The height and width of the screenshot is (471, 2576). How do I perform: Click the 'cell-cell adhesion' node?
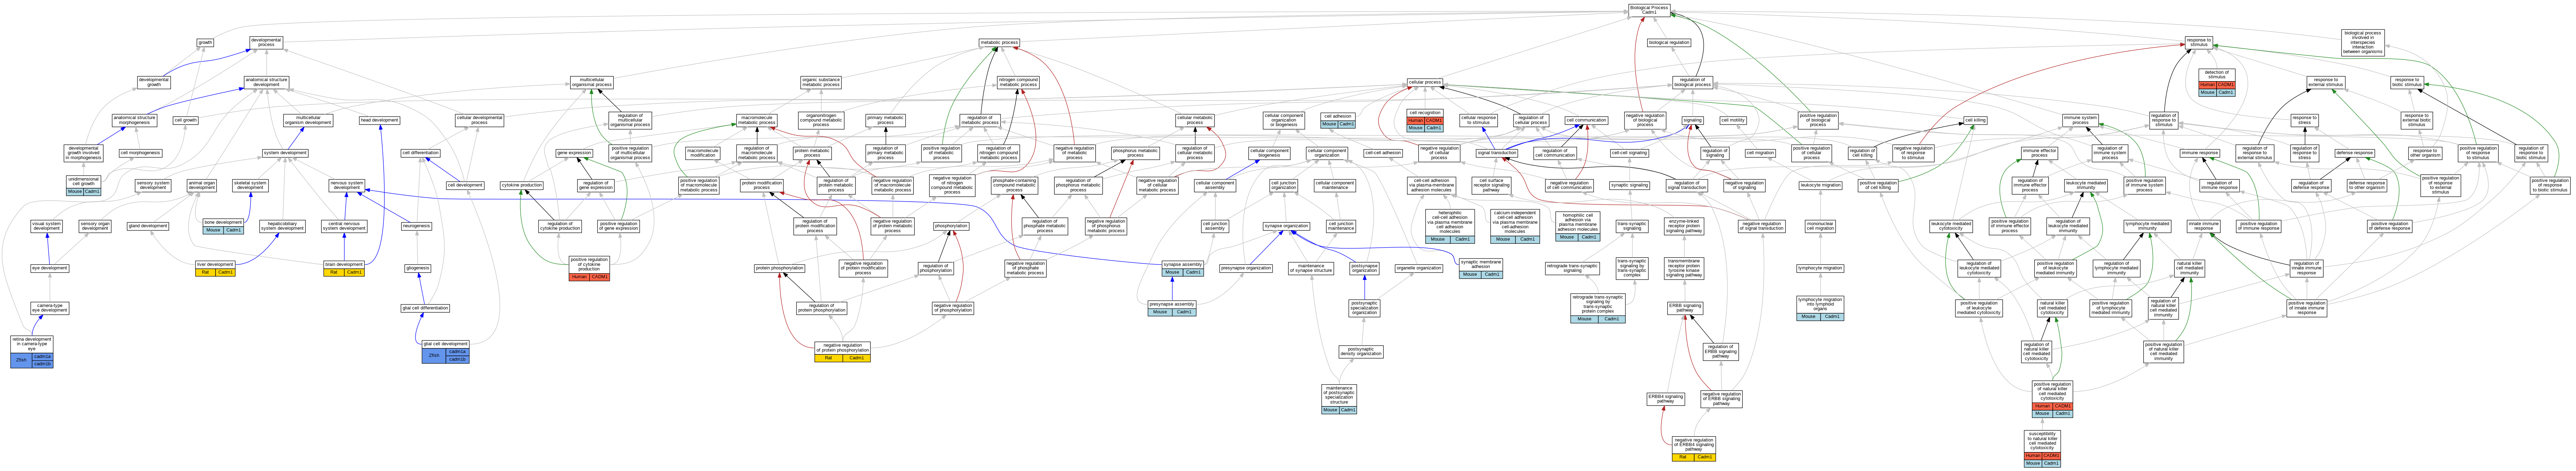(x=1383, y=153)
